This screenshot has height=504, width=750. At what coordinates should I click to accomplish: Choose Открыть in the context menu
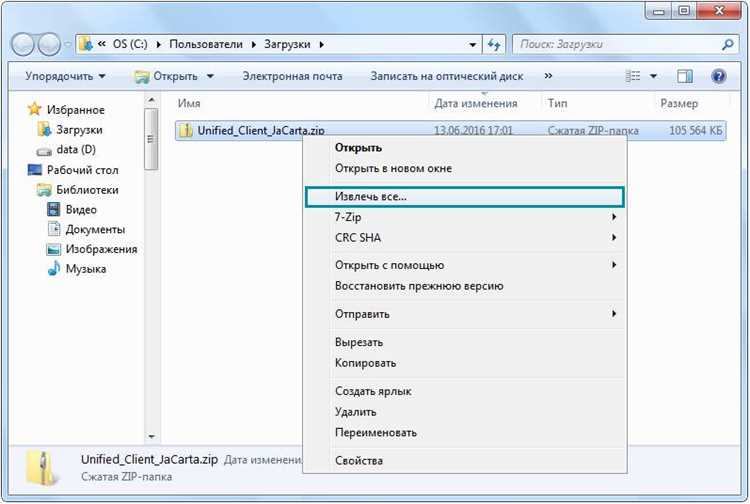(464, 148)
